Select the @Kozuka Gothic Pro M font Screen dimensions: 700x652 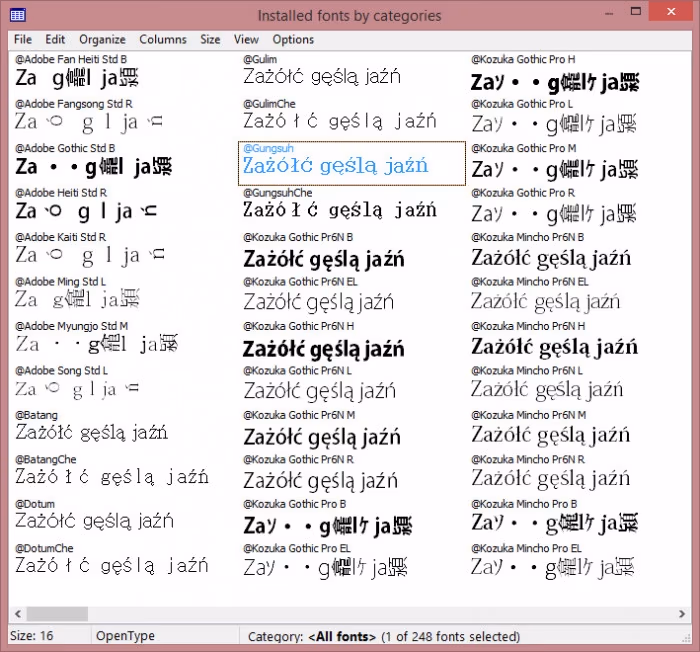point(579,163)
